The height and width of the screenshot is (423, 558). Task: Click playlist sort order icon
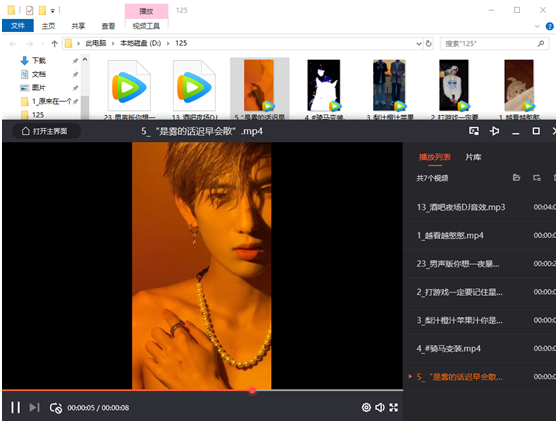[x=537, y=178]
